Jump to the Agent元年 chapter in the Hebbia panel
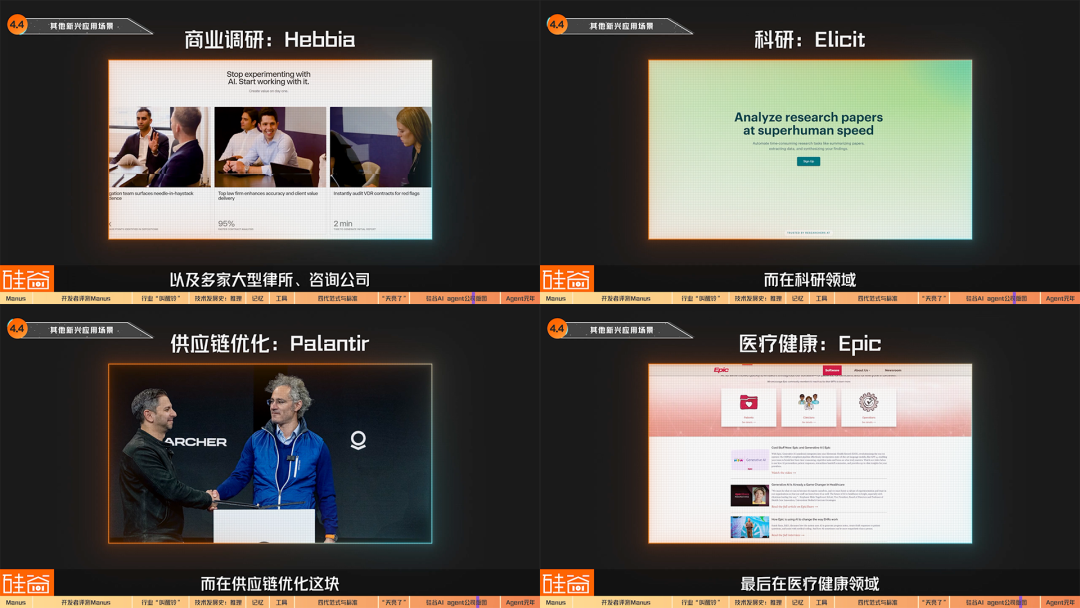 pyautogui.click(x=520, y=298)
